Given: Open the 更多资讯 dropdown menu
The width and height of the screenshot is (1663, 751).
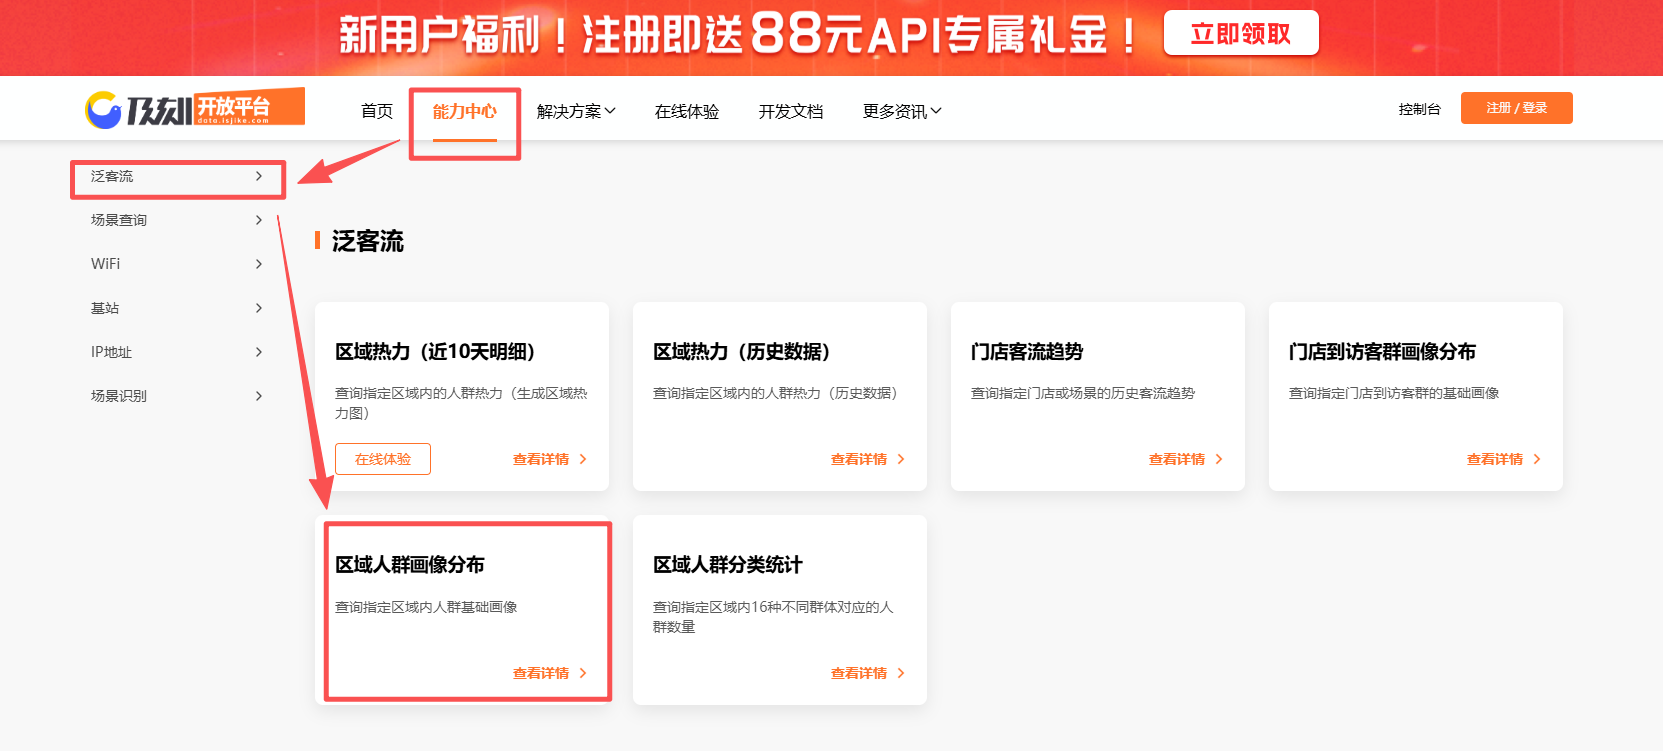Looking at the screenshot, I should tap(902, 111).
